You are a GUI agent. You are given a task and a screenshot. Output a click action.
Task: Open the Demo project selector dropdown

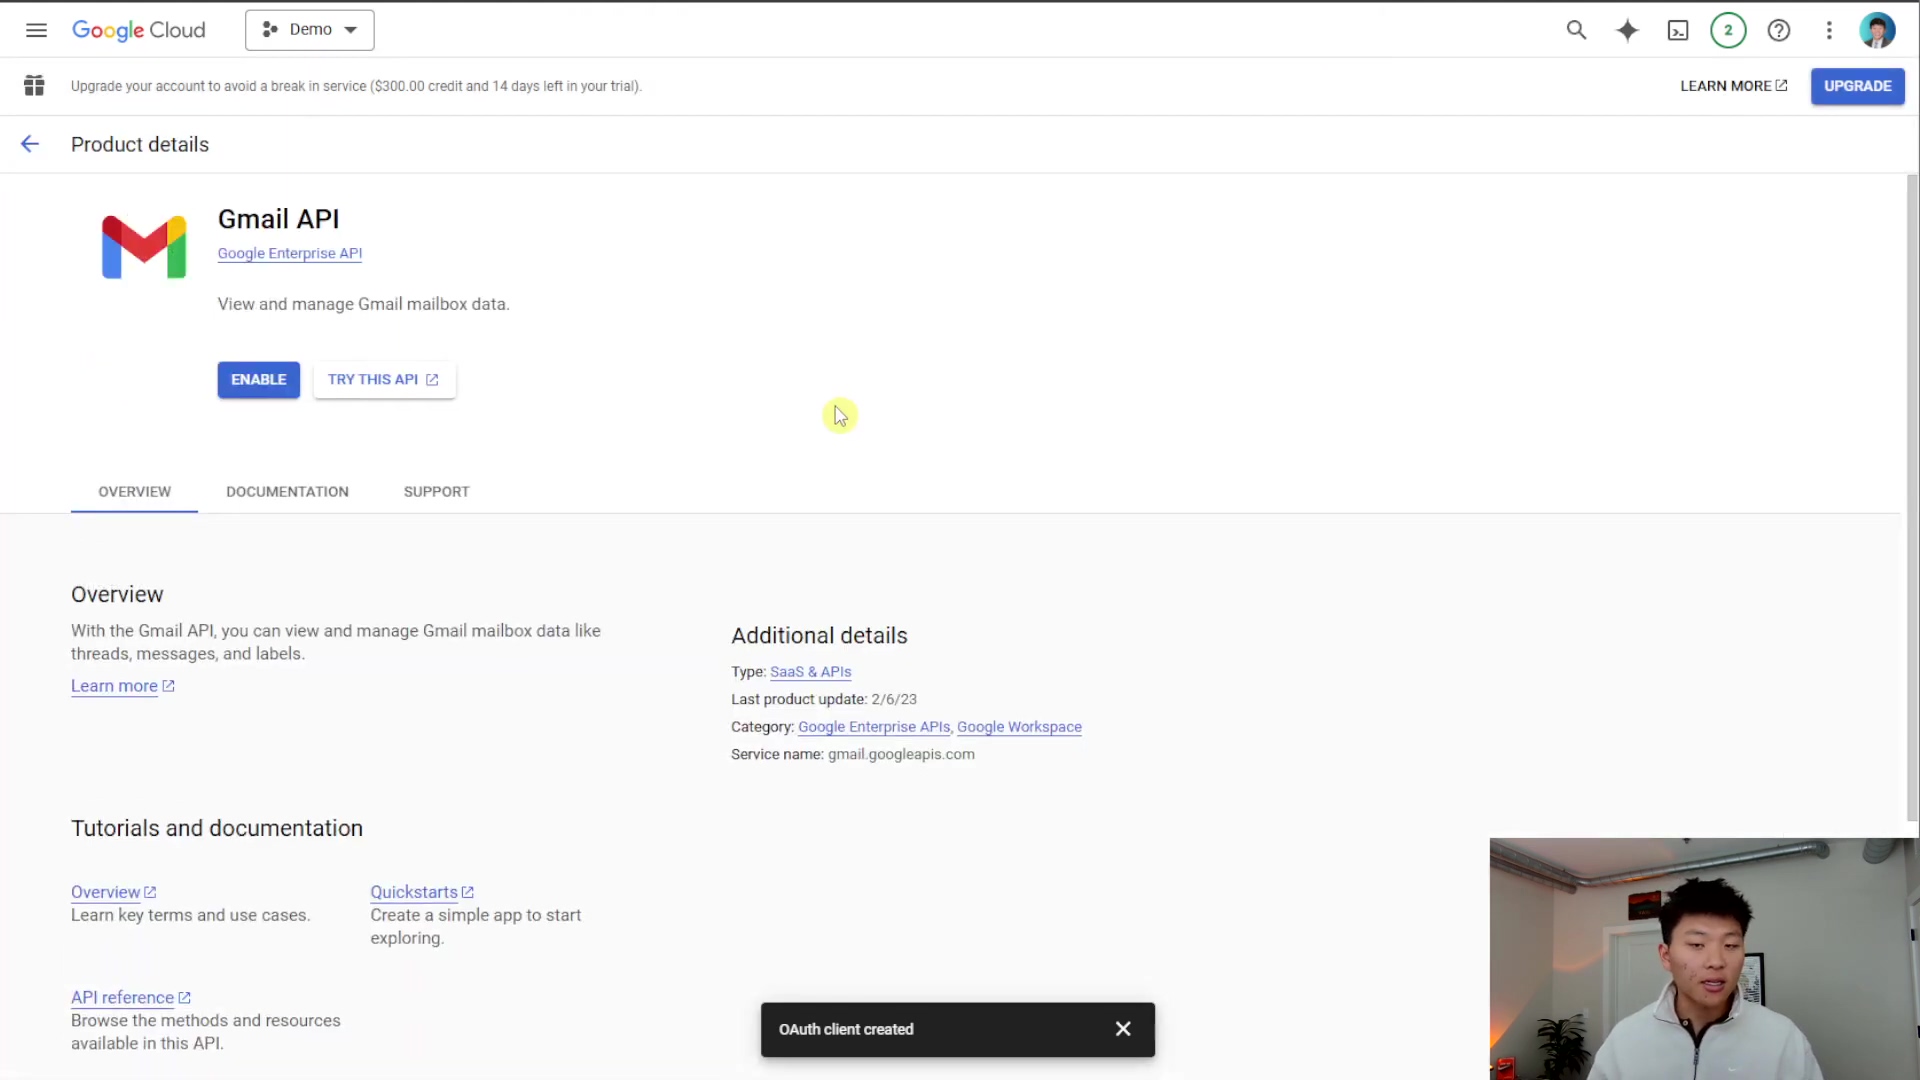click(x=310, y=30)
